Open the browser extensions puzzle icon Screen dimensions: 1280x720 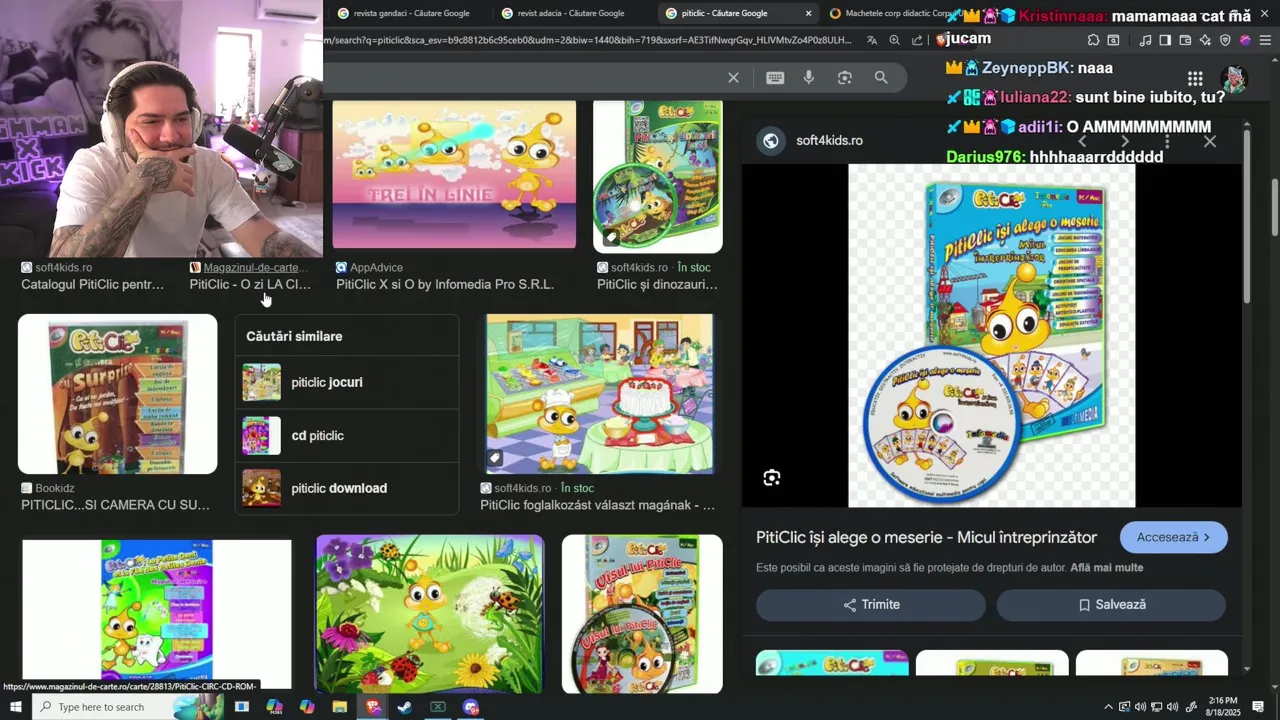pos(1093,40)
